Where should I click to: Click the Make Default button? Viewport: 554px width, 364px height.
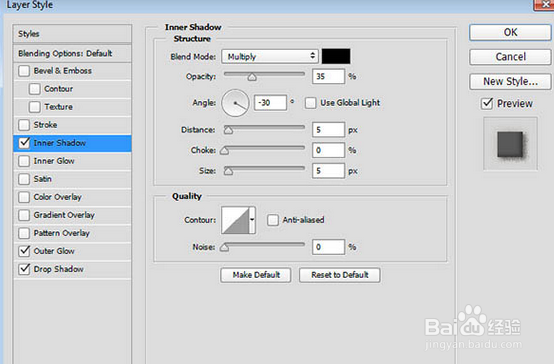[x=256, y=275]
